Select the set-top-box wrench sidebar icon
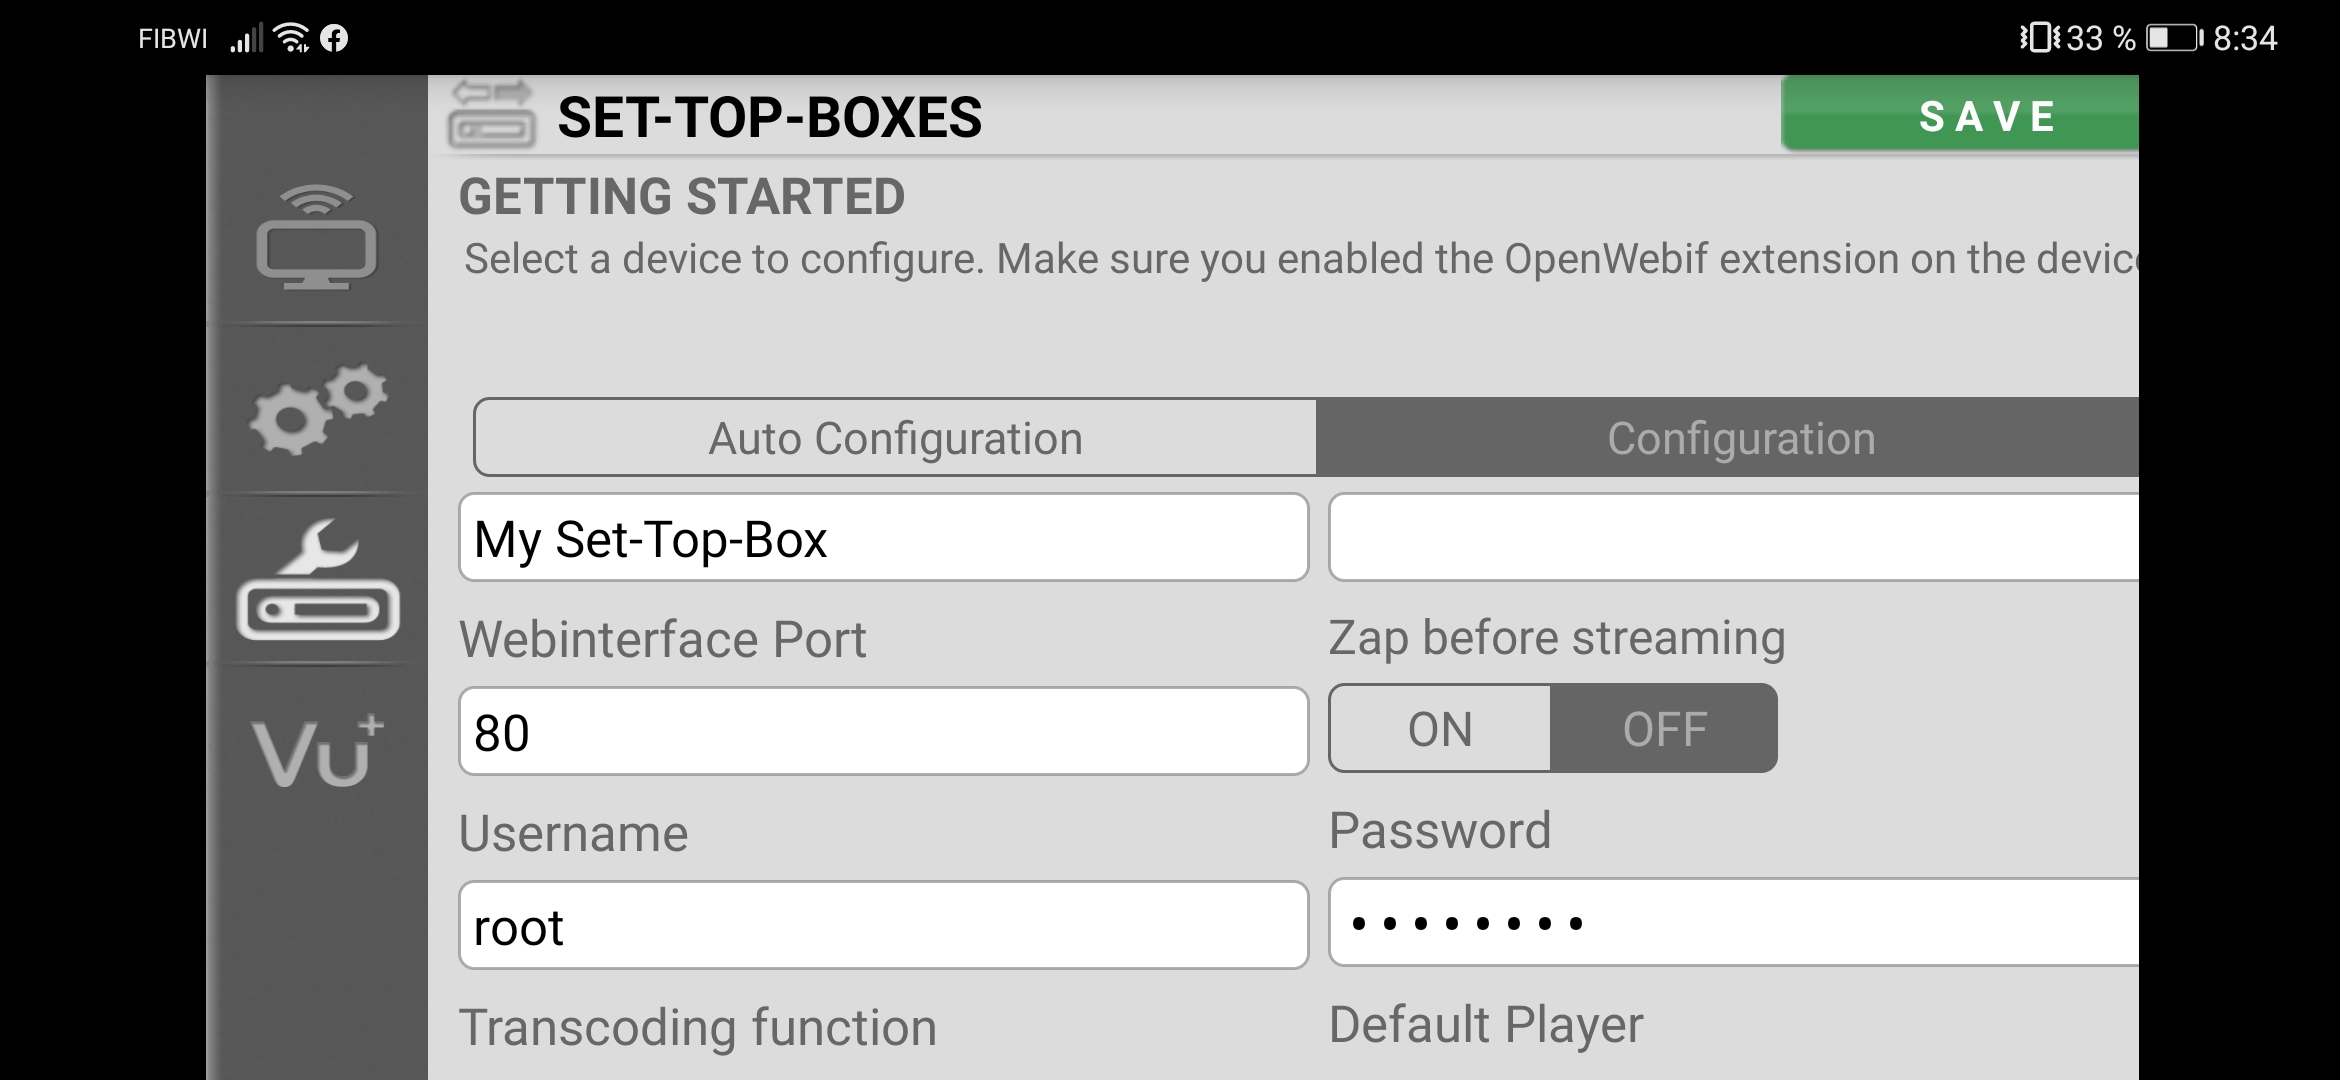The image size is (2340, 1080). tap(316, 580)
